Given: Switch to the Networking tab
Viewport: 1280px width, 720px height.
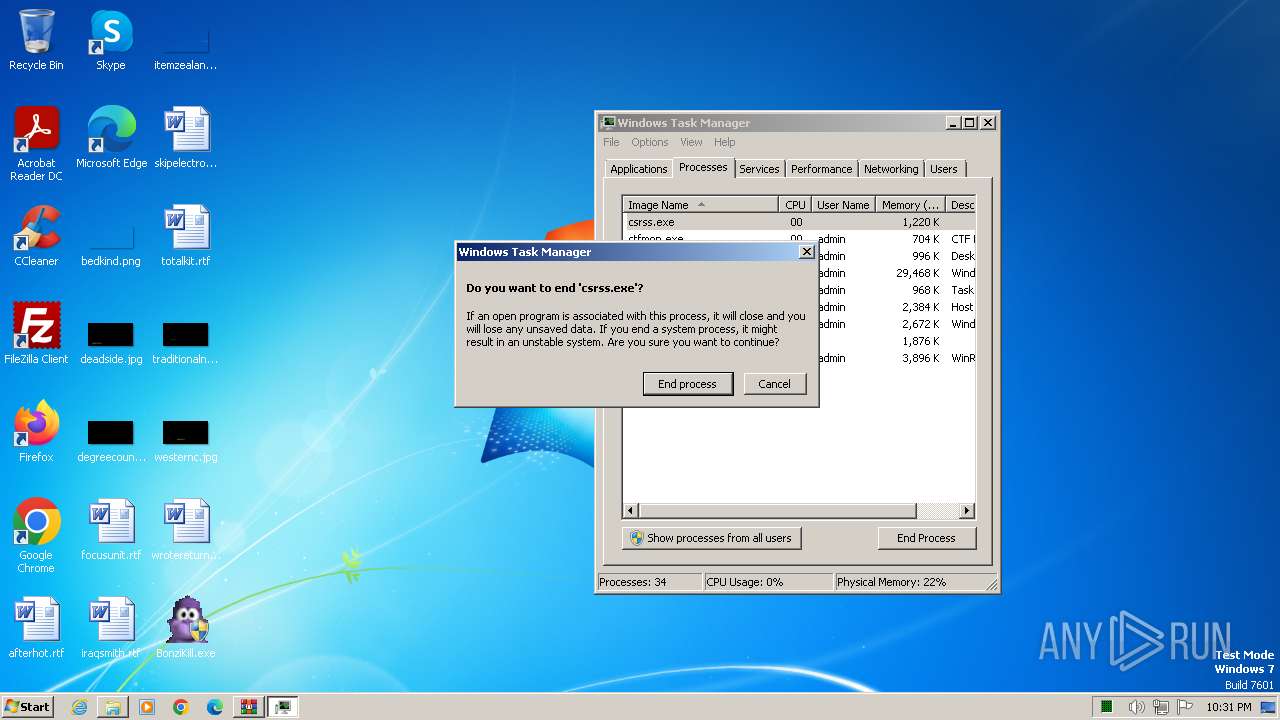Looking at the screenshot, I should coord(891,169).
